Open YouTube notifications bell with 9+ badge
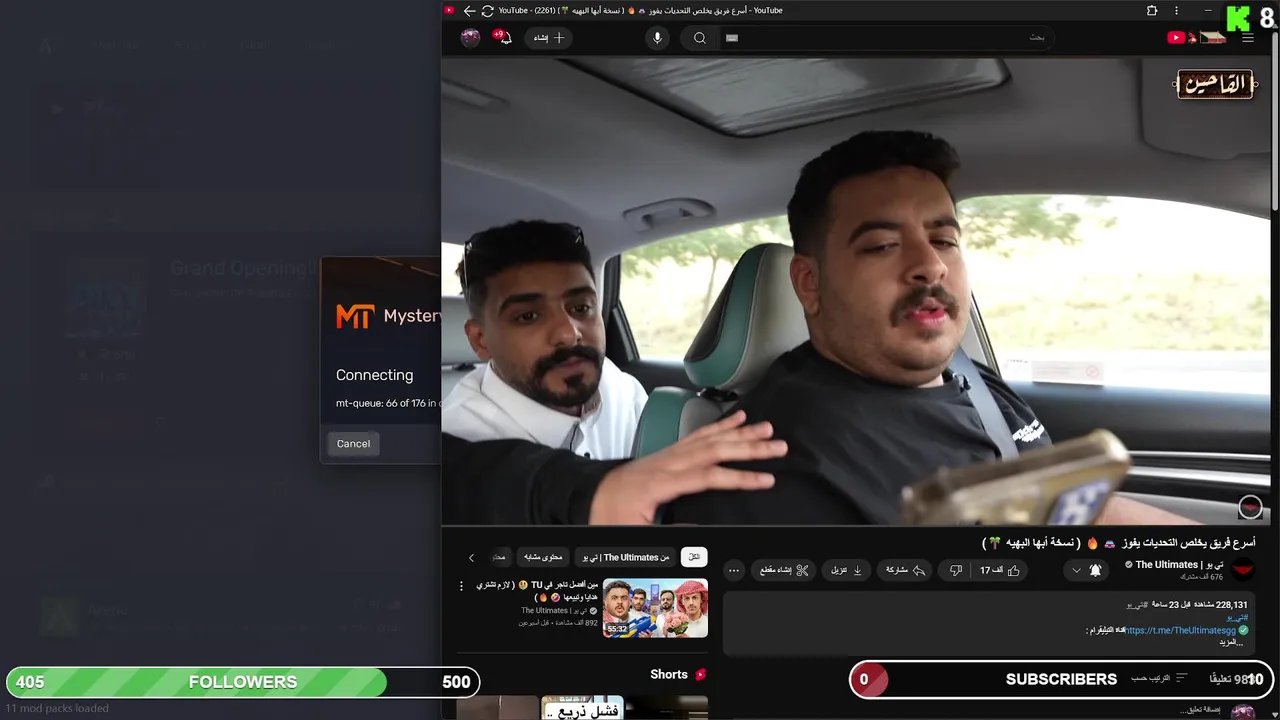 coord(503,37)
